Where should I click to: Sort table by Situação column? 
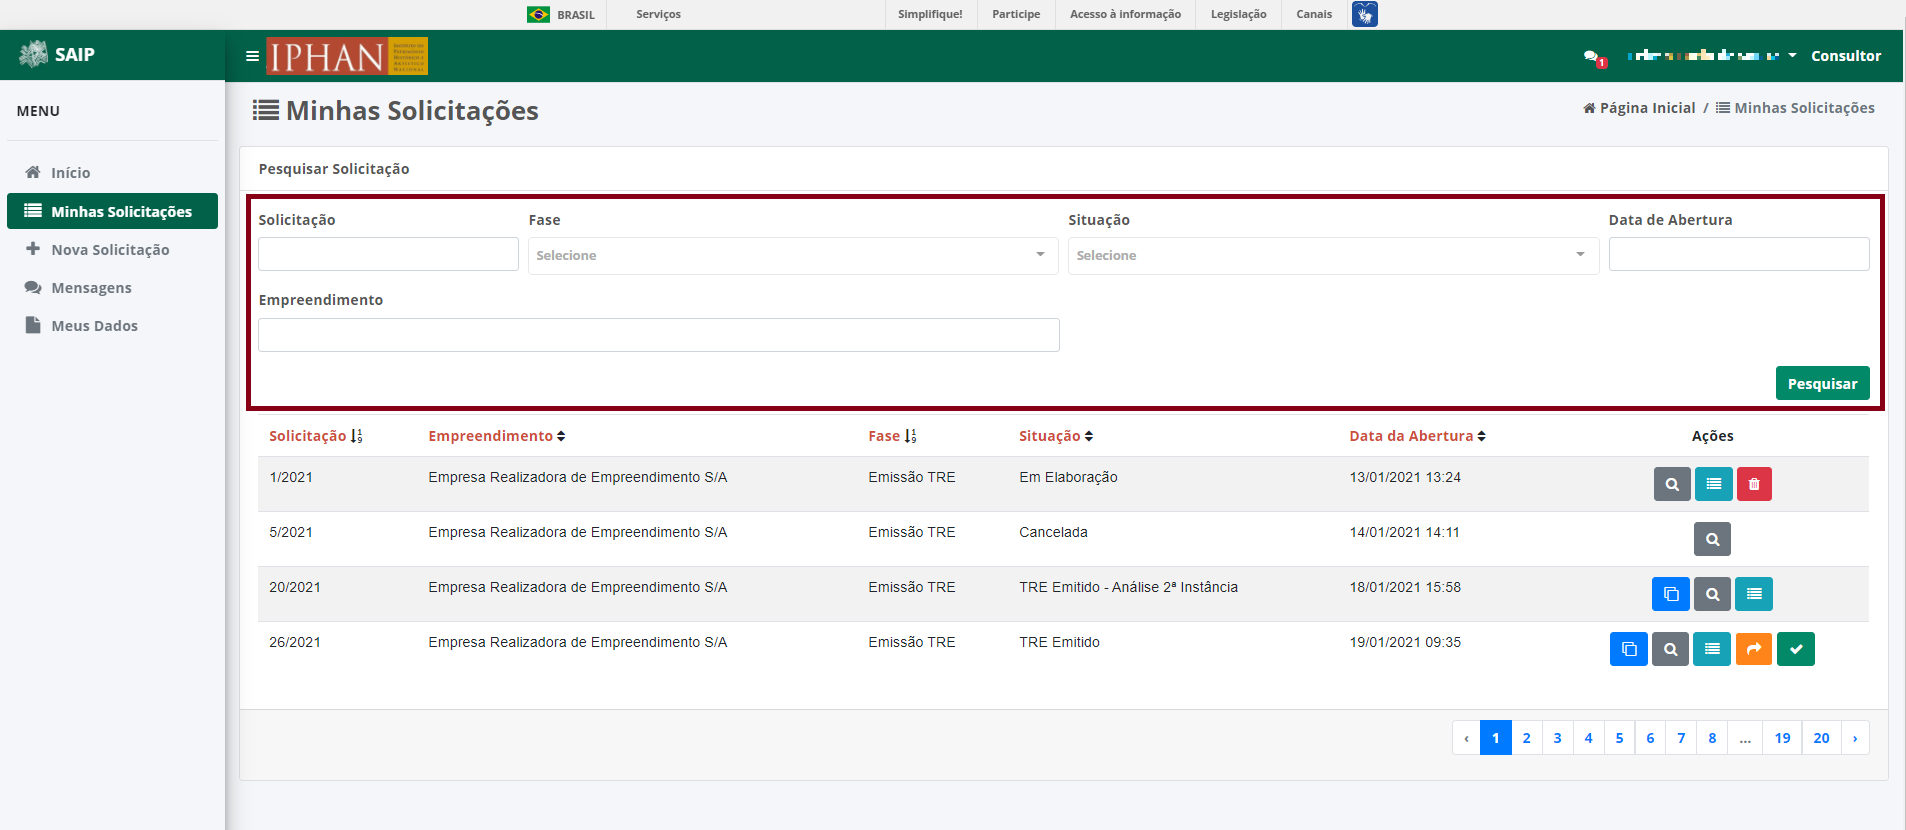[1056, 436]
